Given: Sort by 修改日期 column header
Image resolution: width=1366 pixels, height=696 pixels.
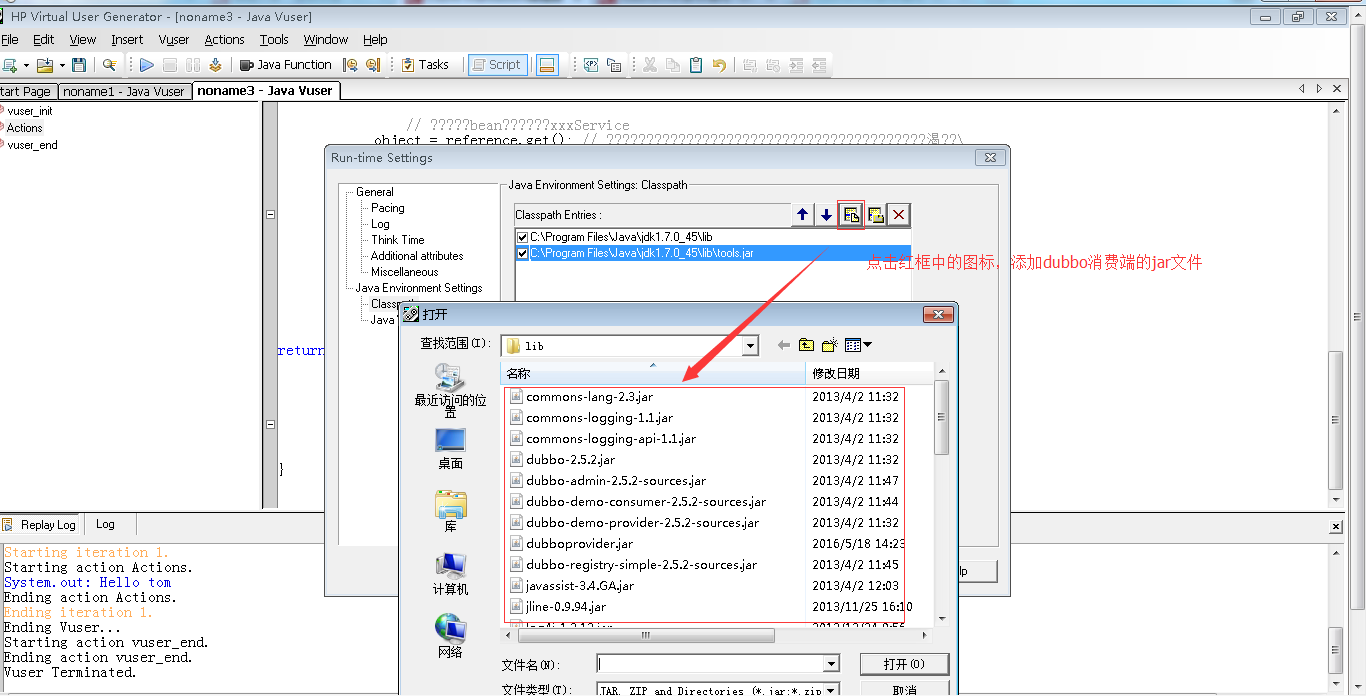Looking at the screenshot, I should click(x=869, y=374).
